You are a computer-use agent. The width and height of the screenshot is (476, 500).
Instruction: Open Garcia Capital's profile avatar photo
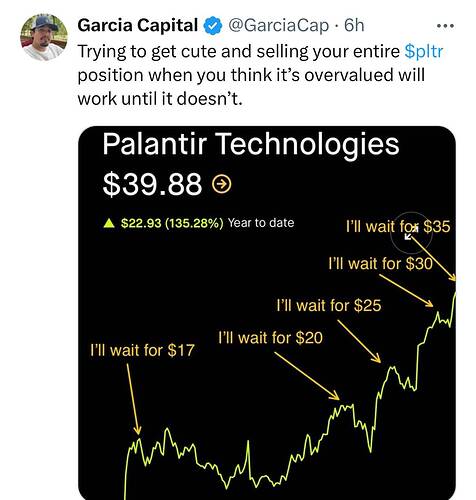(44, 37)
